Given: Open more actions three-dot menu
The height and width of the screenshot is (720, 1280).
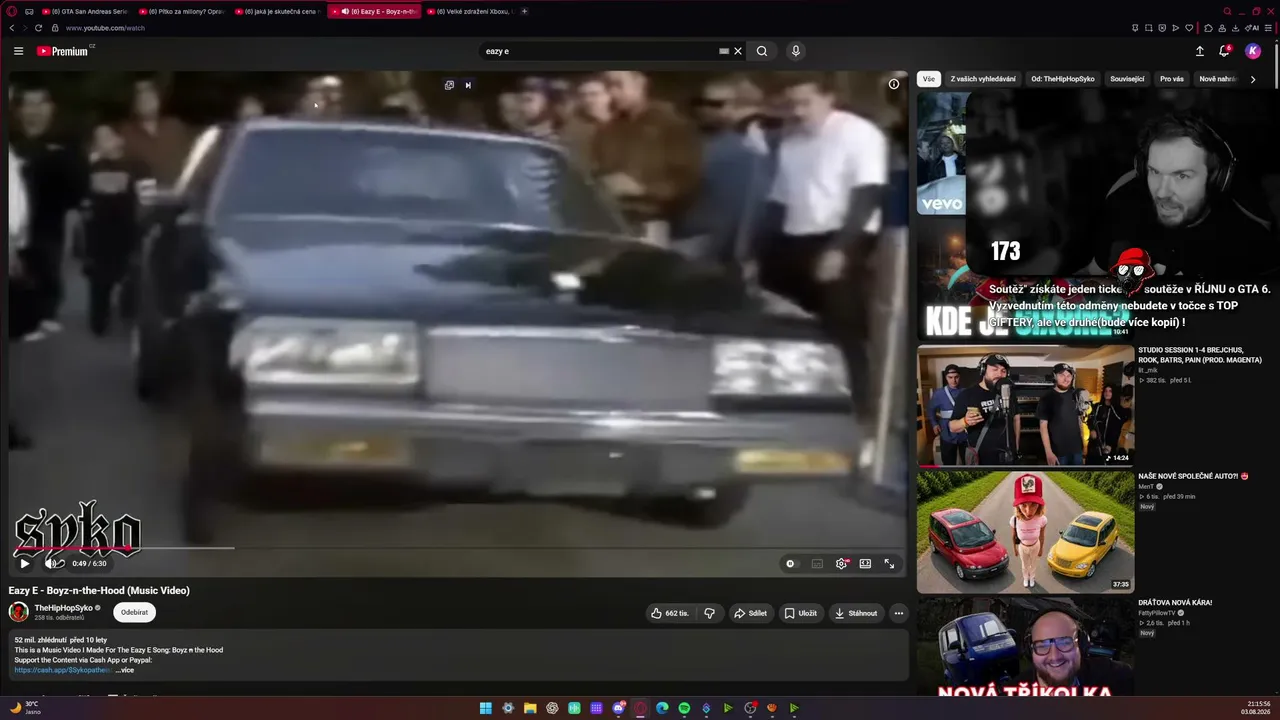Looking at the screenshot, I should click(899, 613).
